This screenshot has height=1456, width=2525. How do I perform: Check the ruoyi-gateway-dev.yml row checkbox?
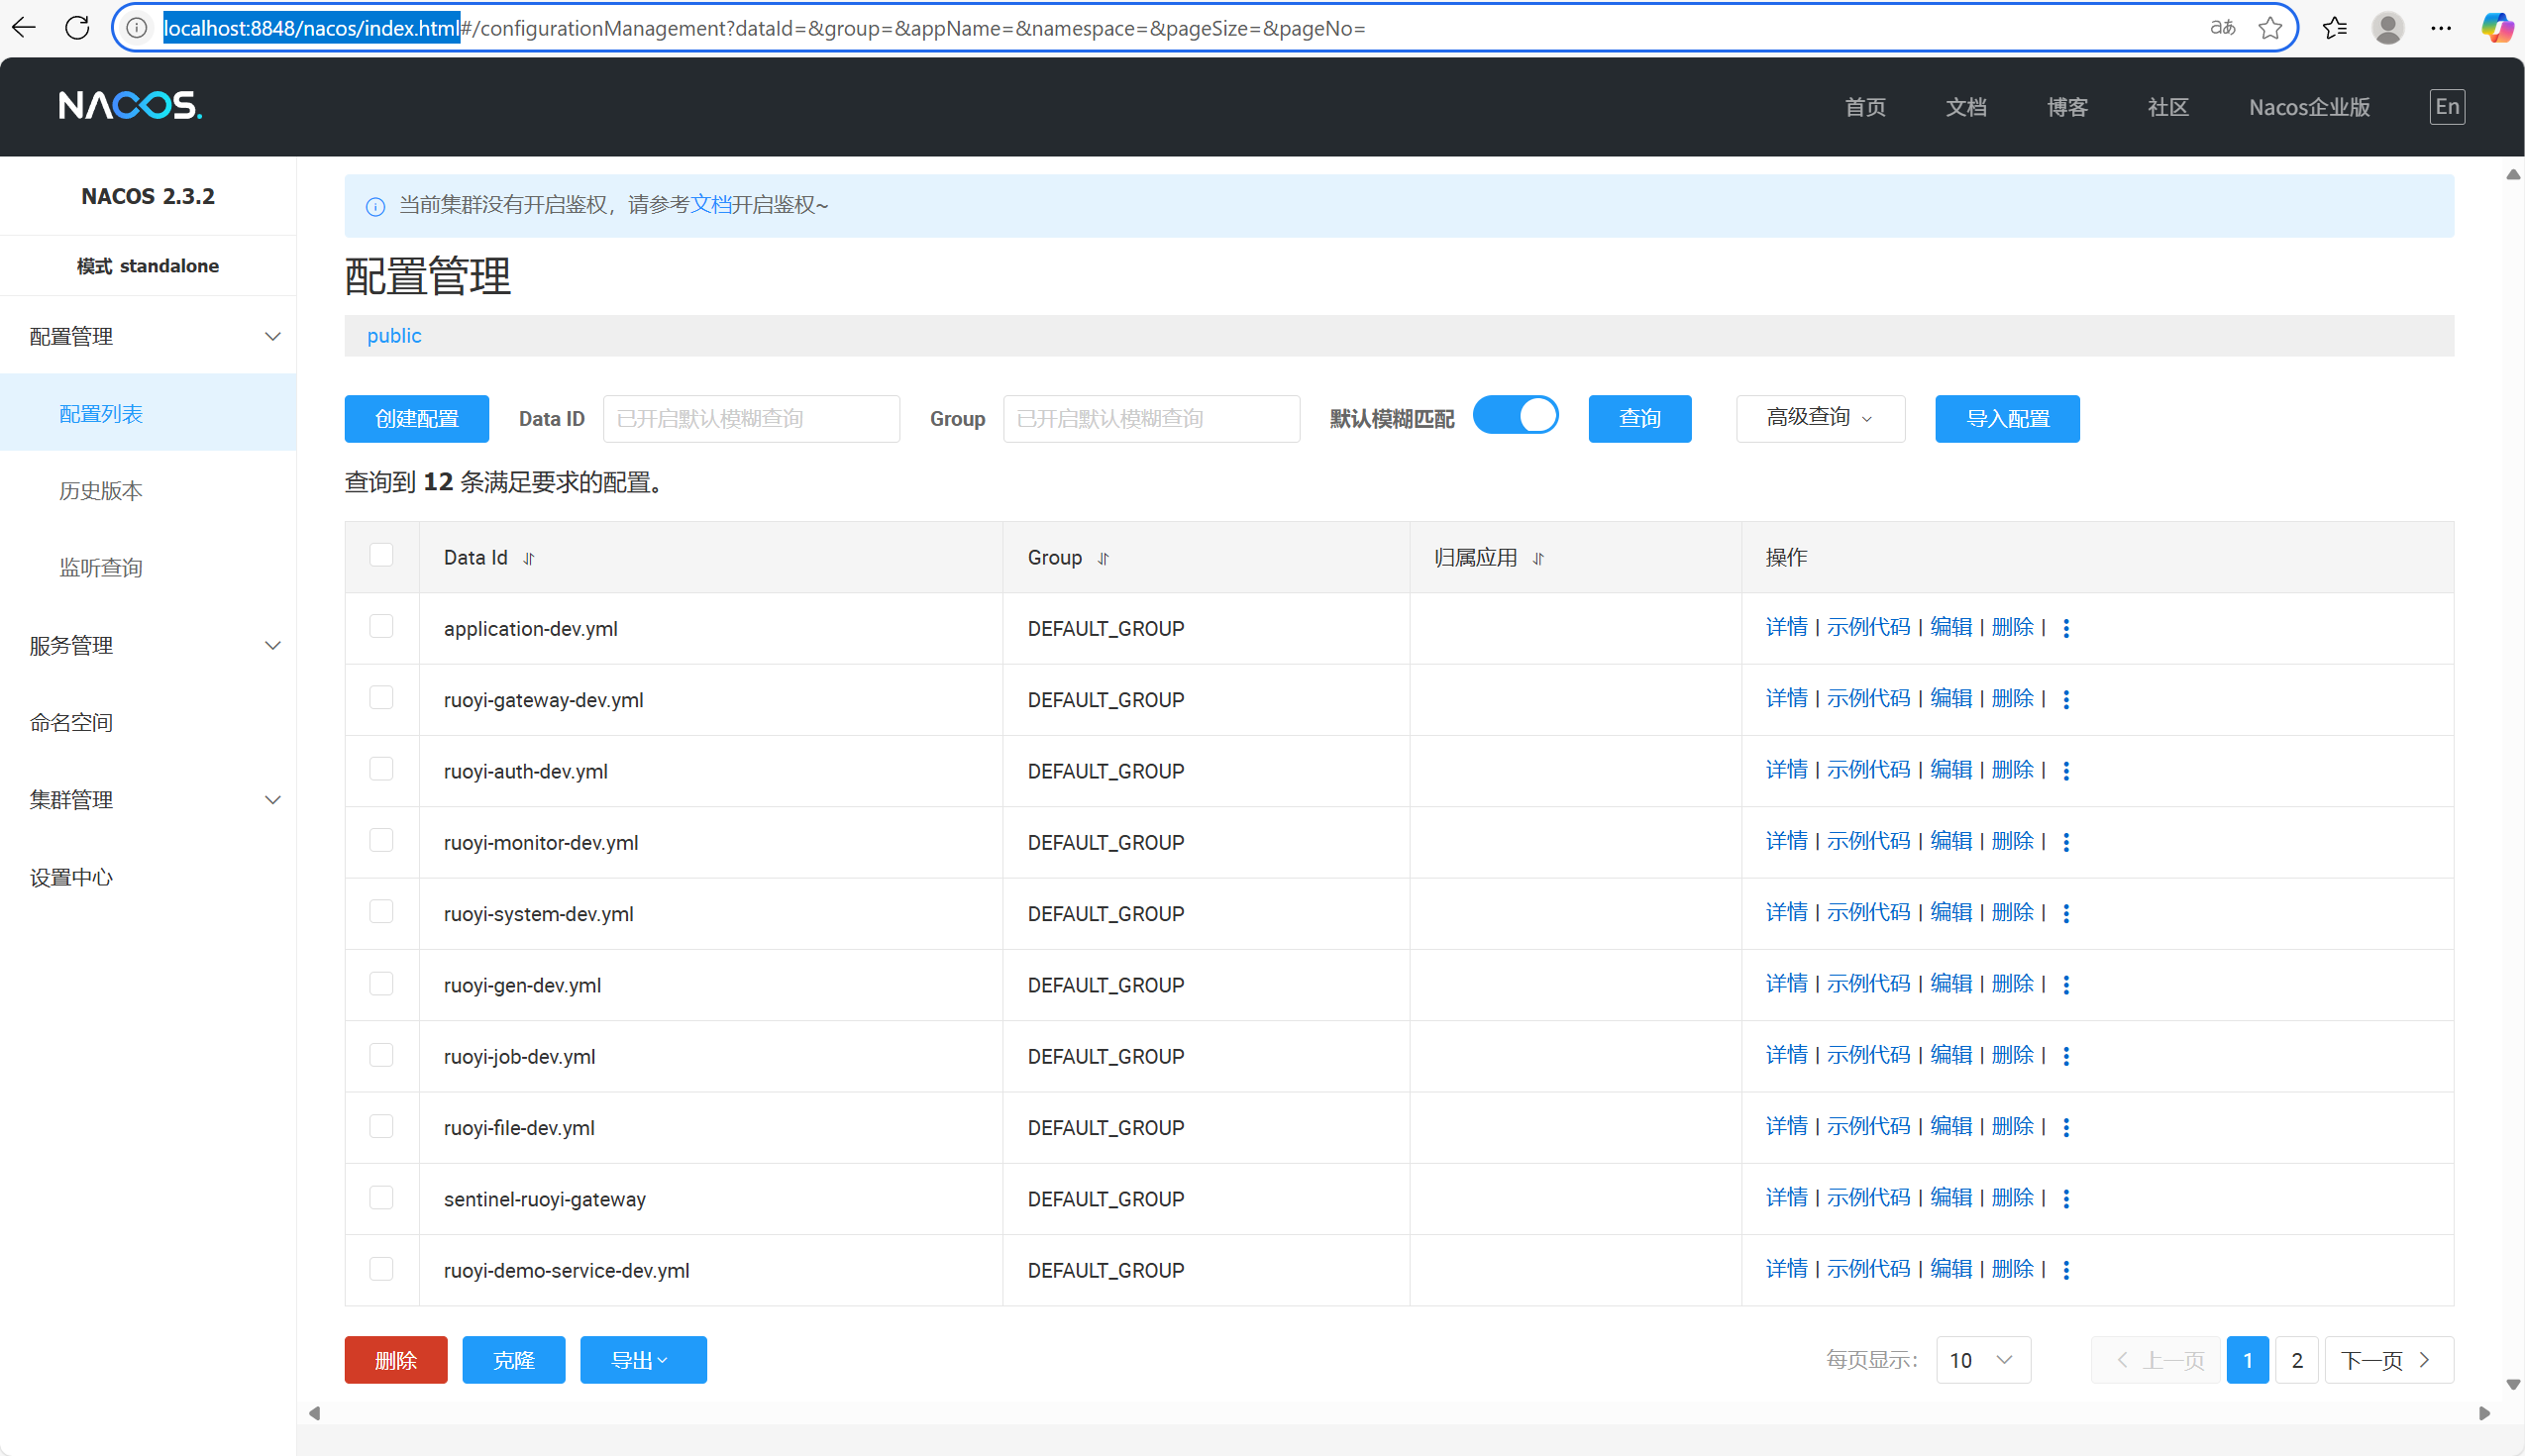[x=381, y=698]
